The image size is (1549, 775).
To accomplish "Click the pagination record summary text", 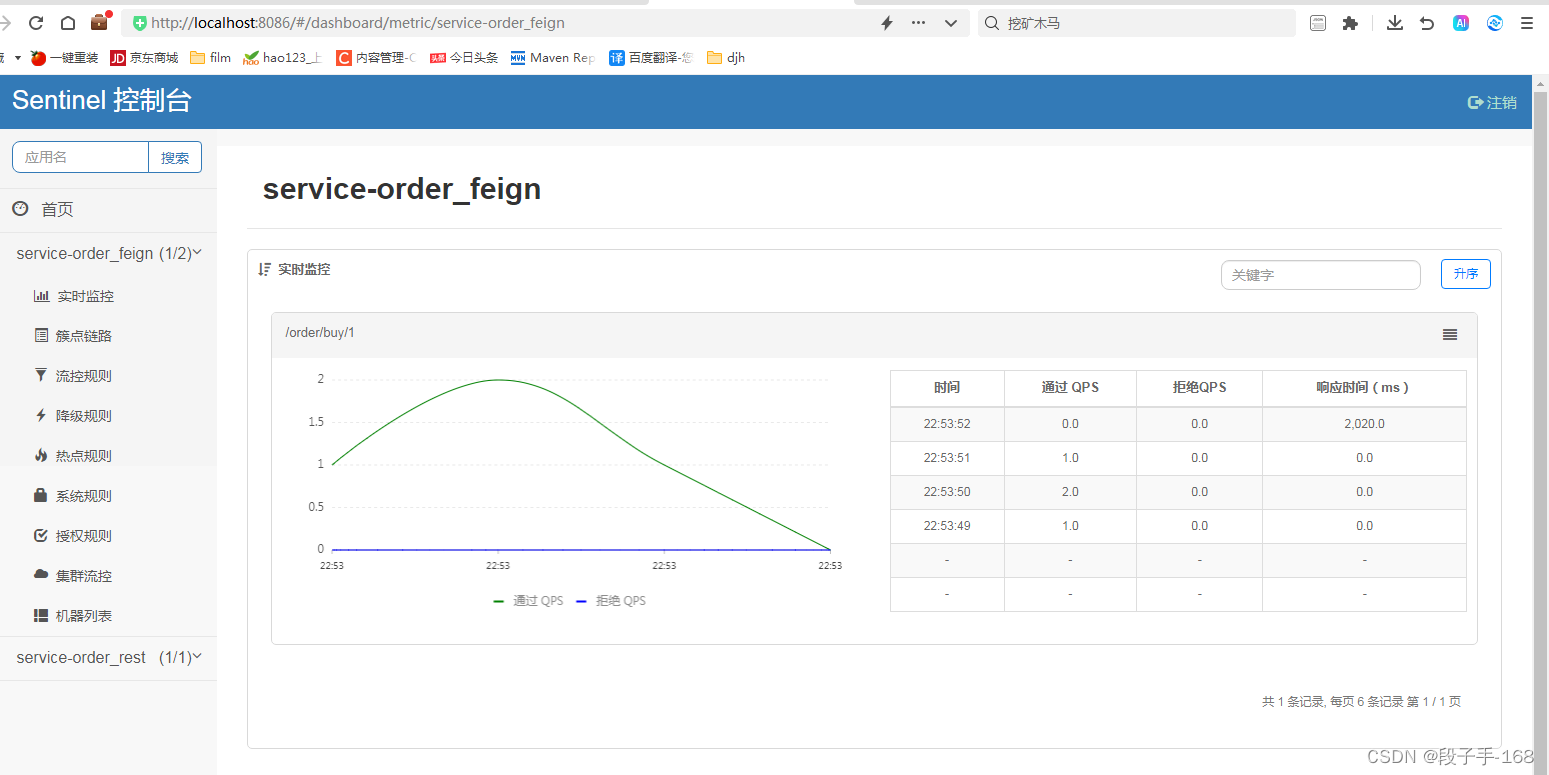I will click(1361, 702).
